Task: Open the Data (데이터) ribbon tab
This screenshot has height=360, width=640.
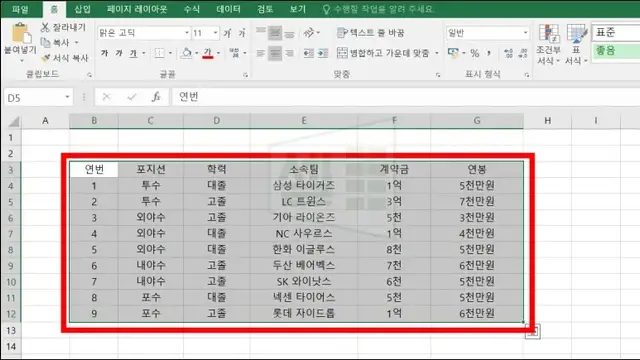Action: 228,9
